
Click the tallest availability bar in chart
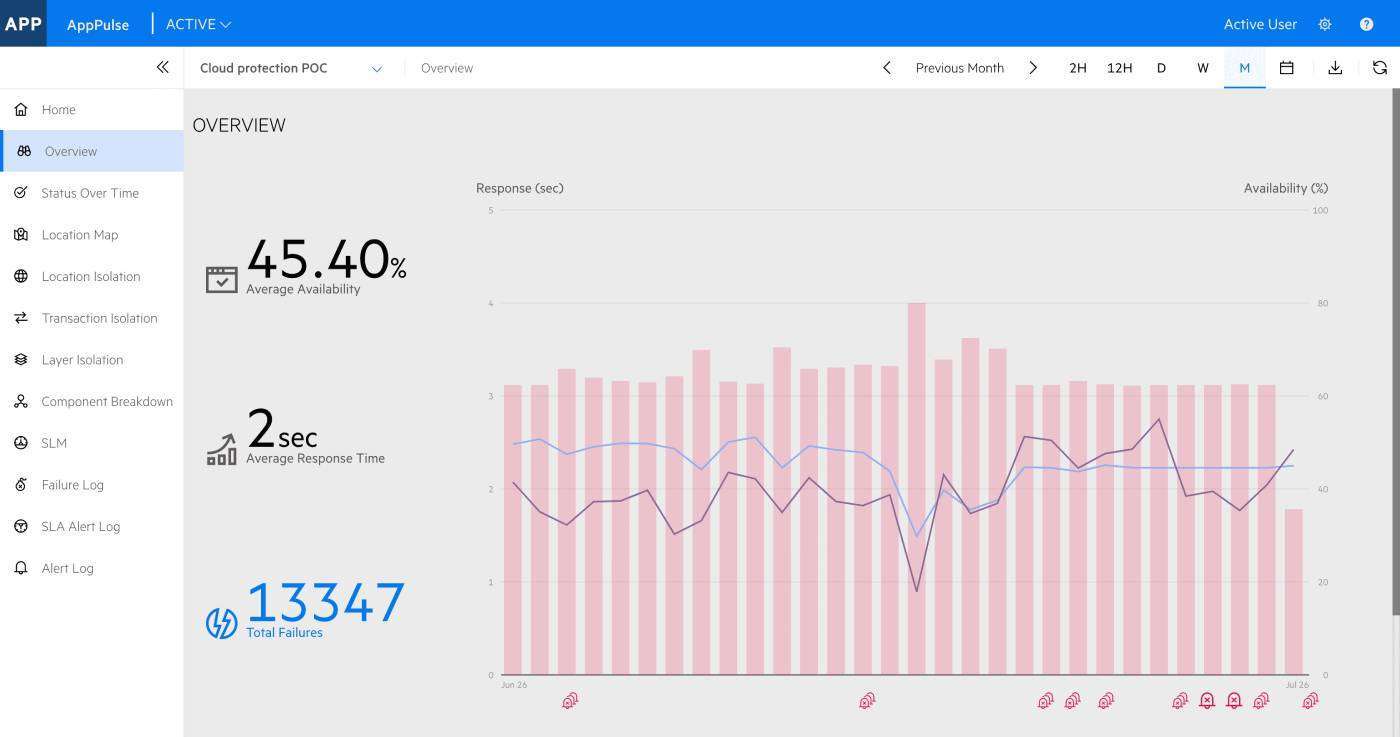[x=916, y=488]
